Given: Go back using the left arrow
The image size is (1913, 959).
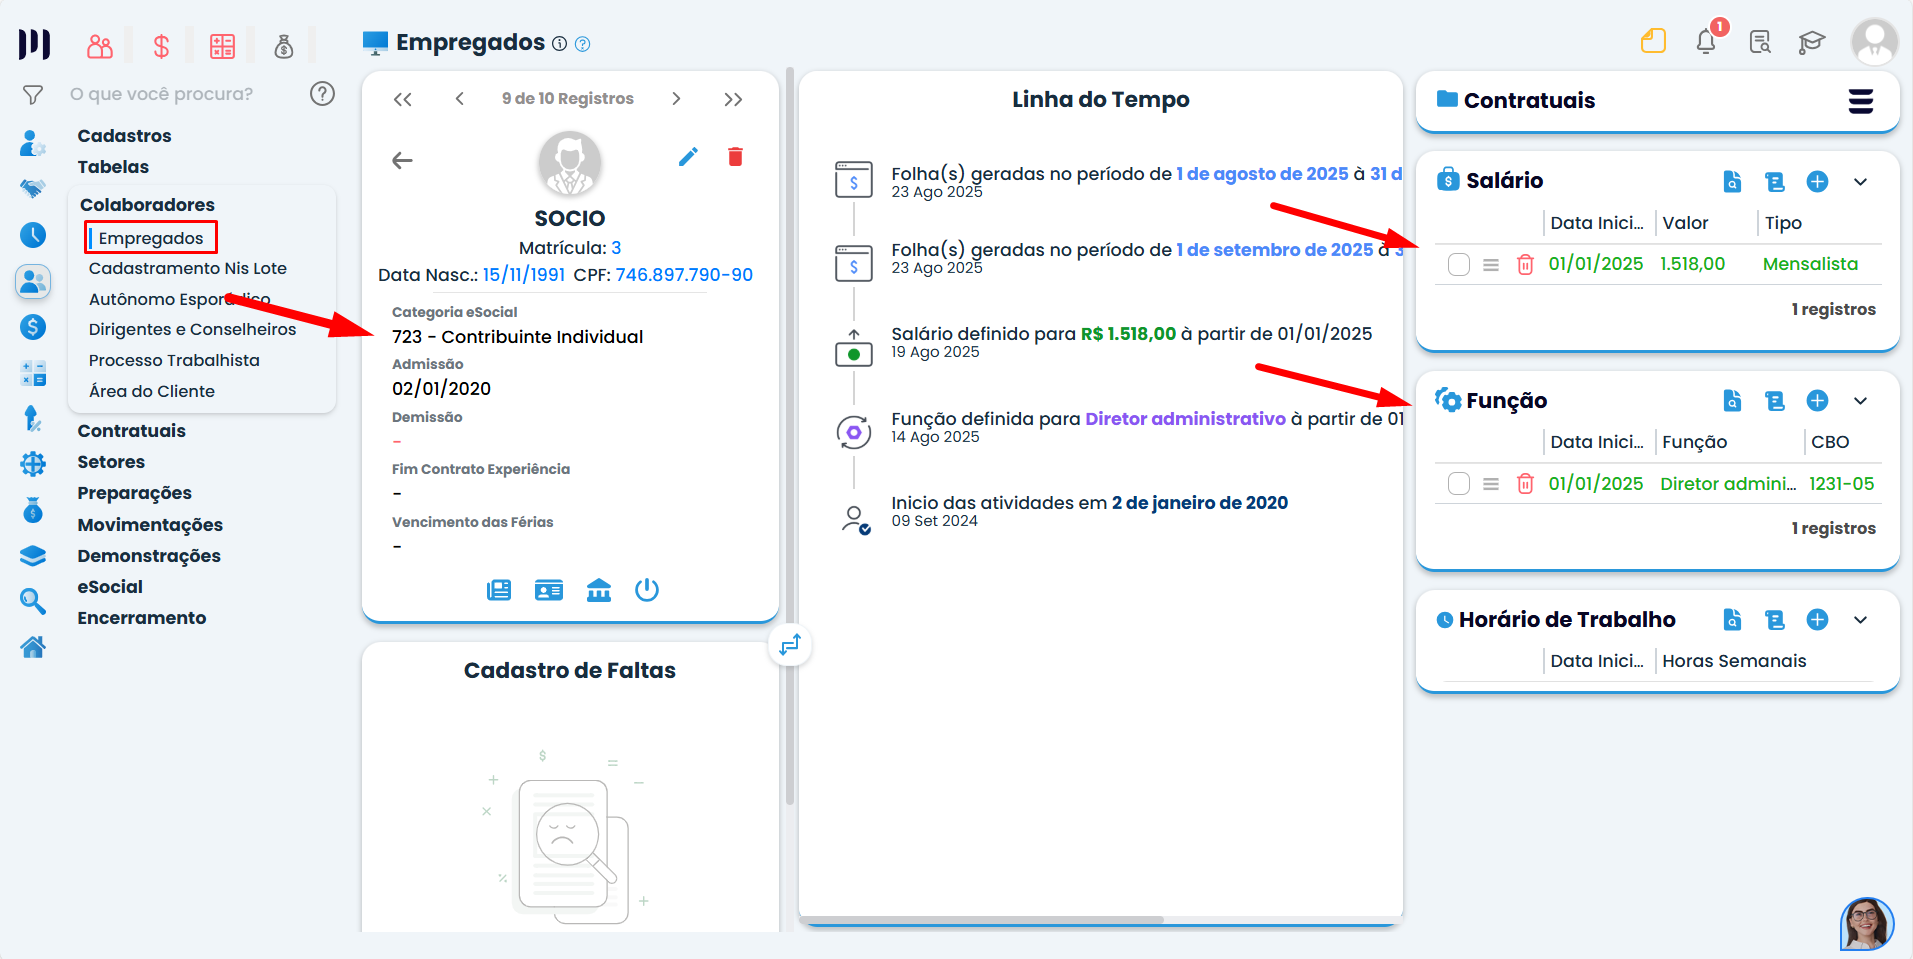Looking at the screenshot, I should pyautogui.click(x=402, y=161).
